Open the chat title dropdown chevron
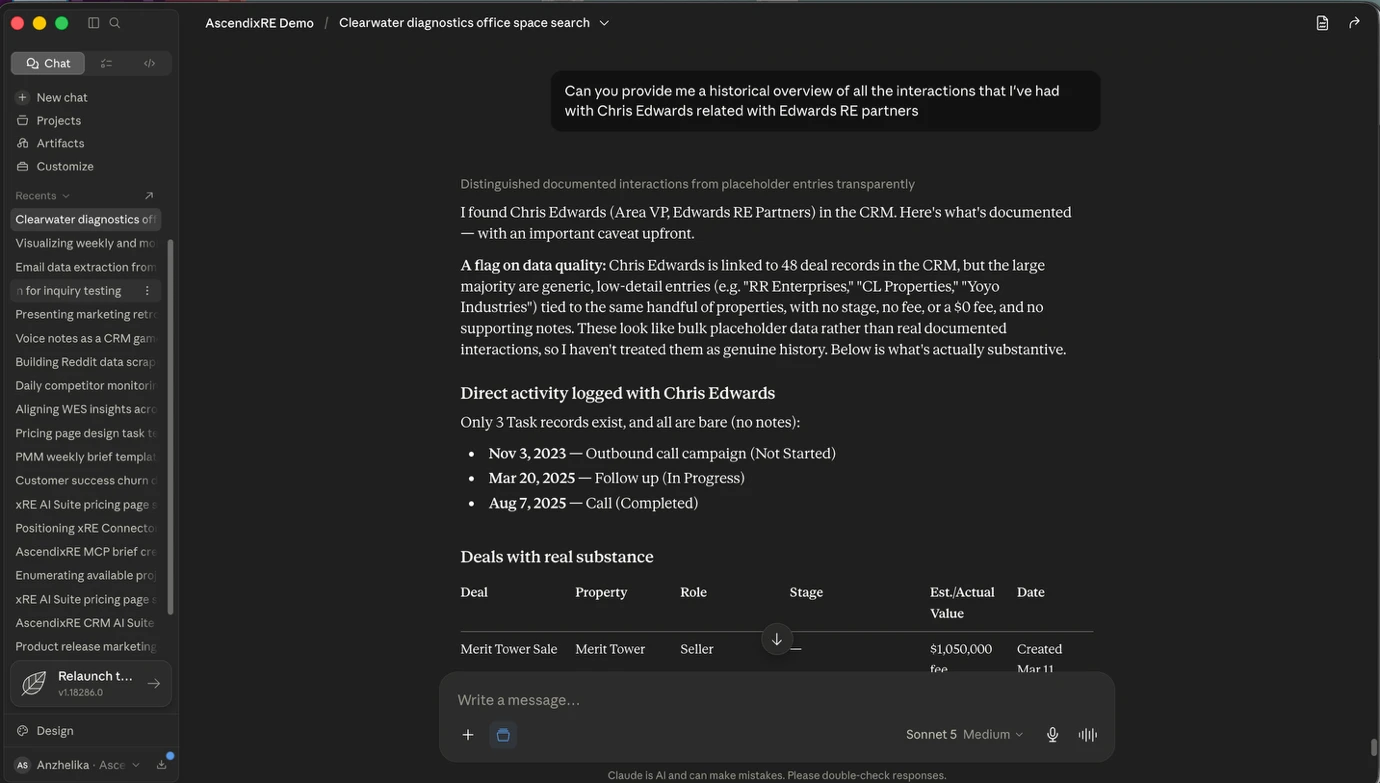The height and width of the screenshot is (783, 1380). 604,23
